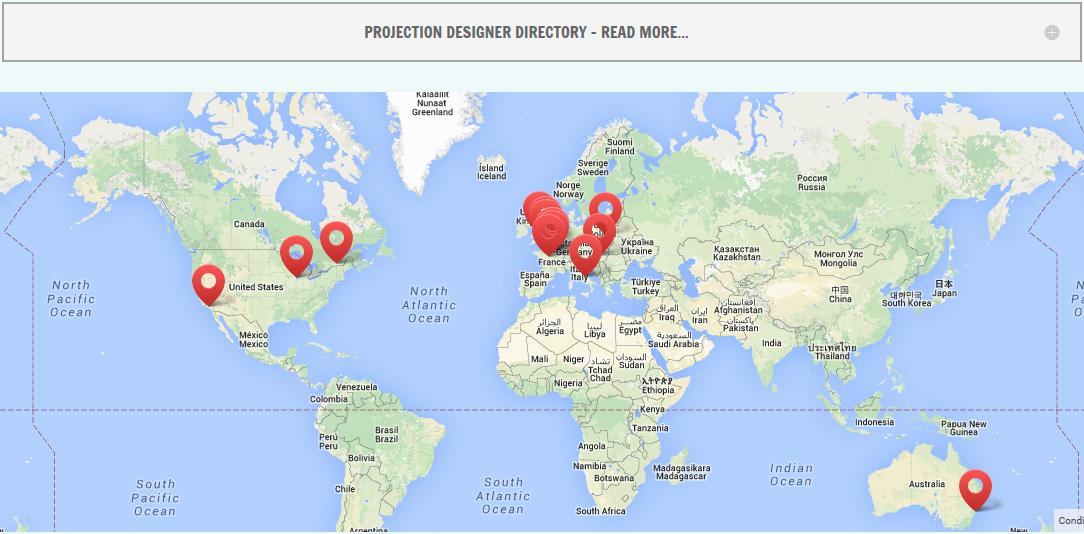Click the Canada country label
This screenshot has height=534, width=1084.
[x=249, y=224]
